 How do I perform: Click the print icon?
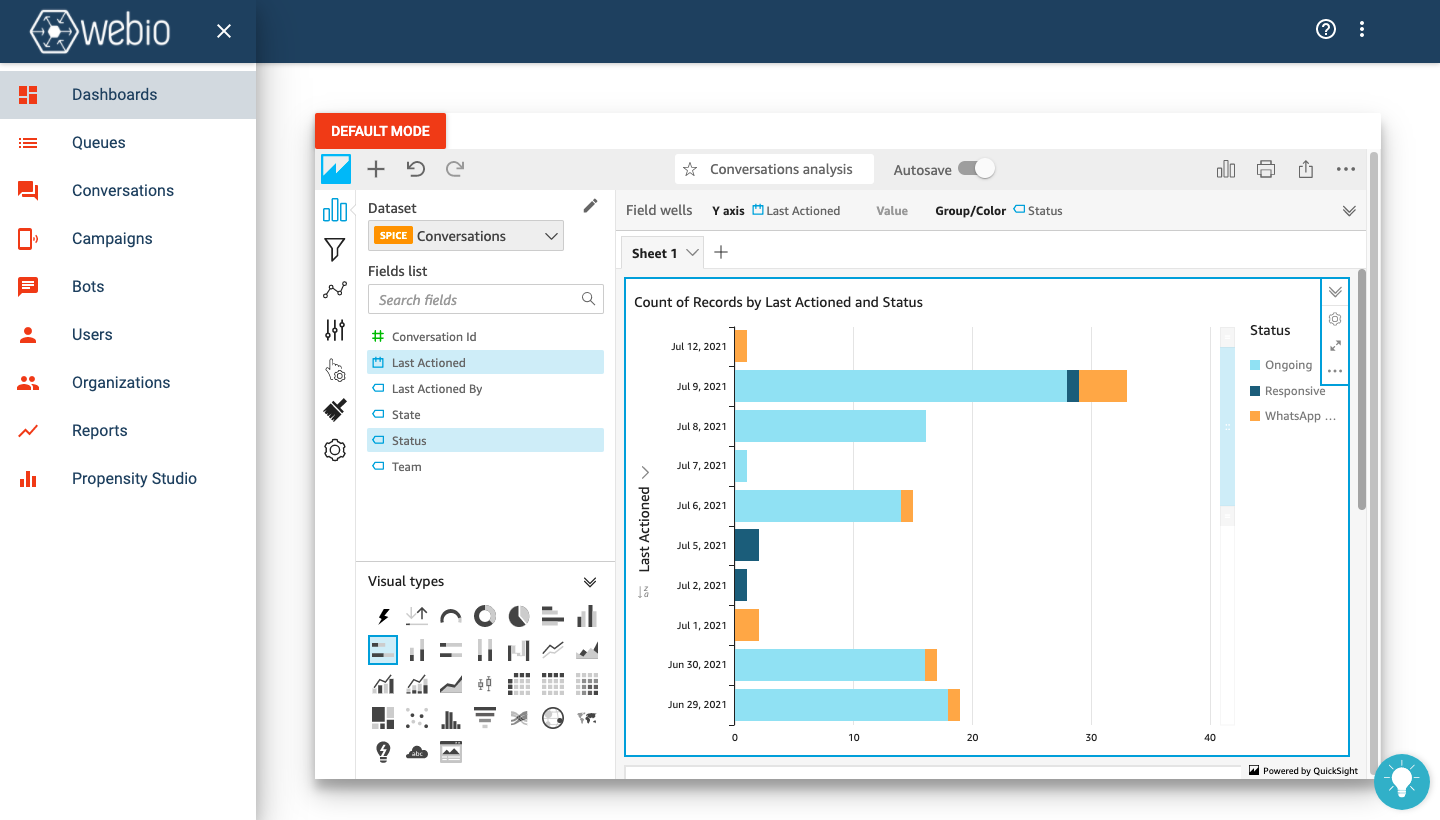pos(1266,169)
